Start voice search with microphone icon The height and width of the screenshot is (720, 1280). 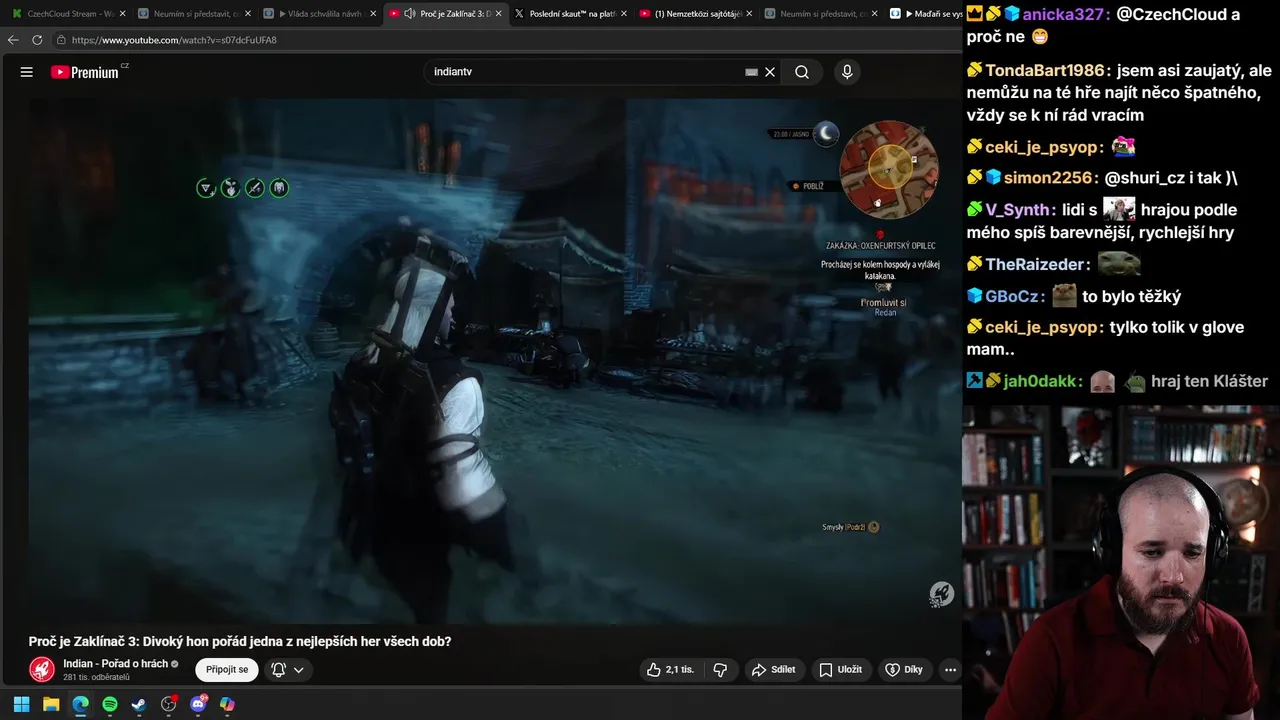point(847,72)
